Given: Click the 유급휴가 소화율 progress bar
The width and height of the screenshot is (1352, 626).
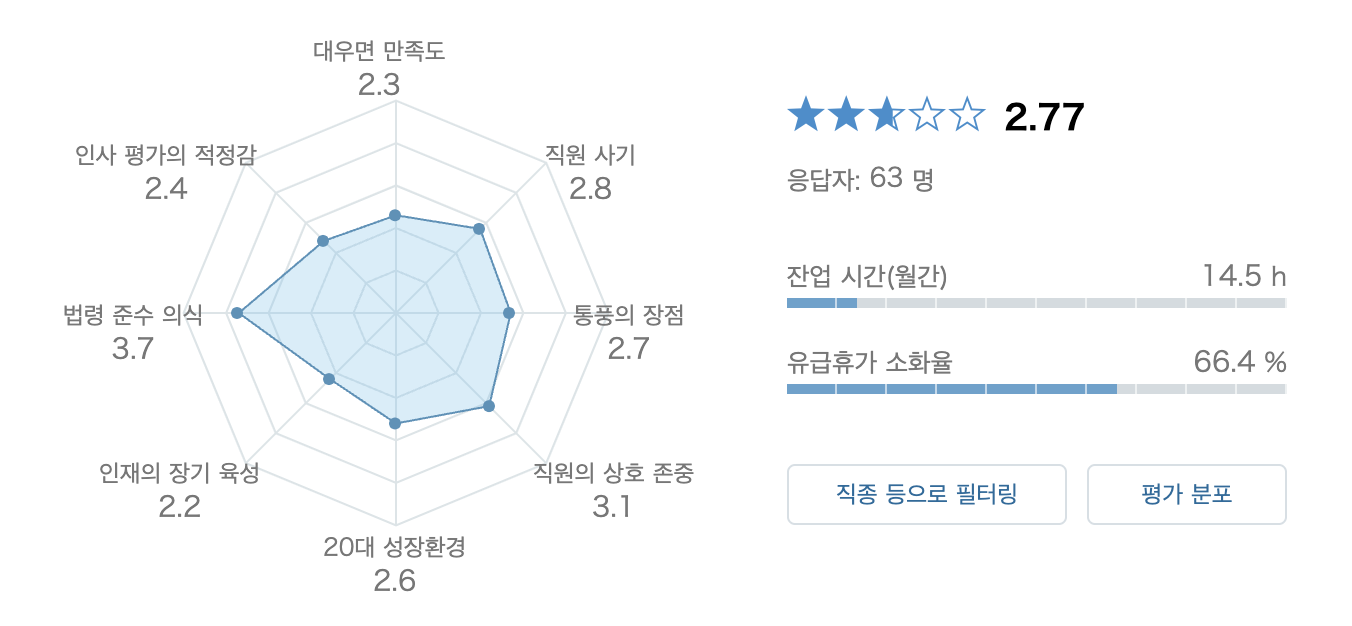Looking at the screenshot, I should pyautogui.click(x=1036, y=388).
